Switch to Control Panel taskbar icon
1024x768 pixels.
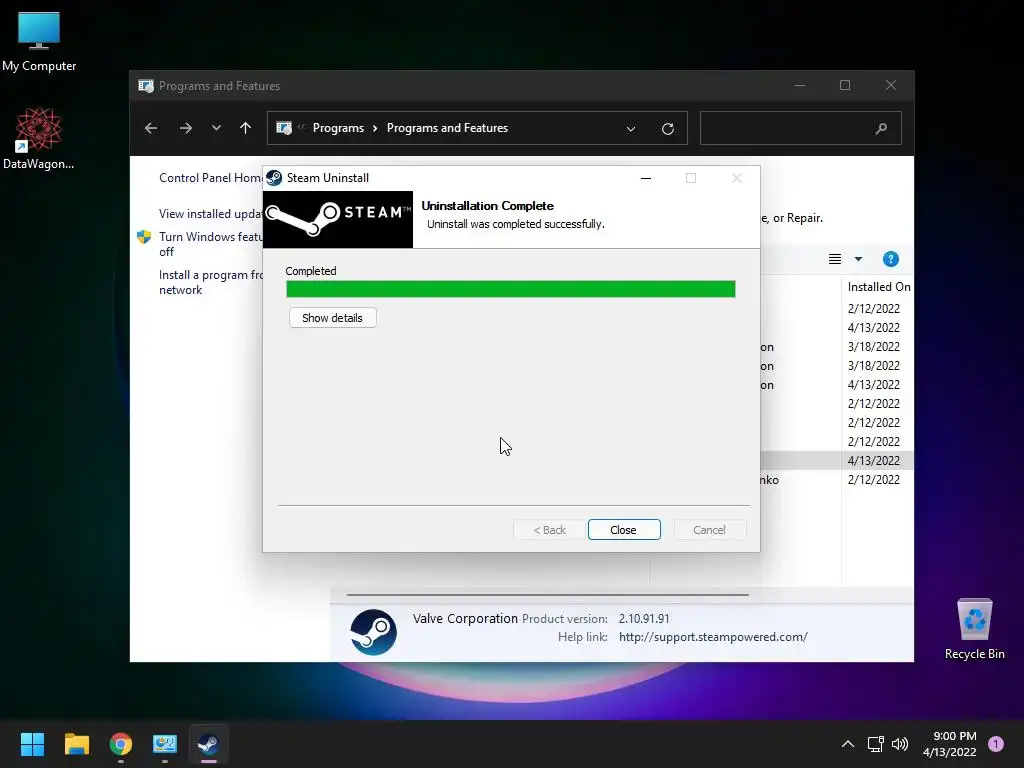pos(165,744)
